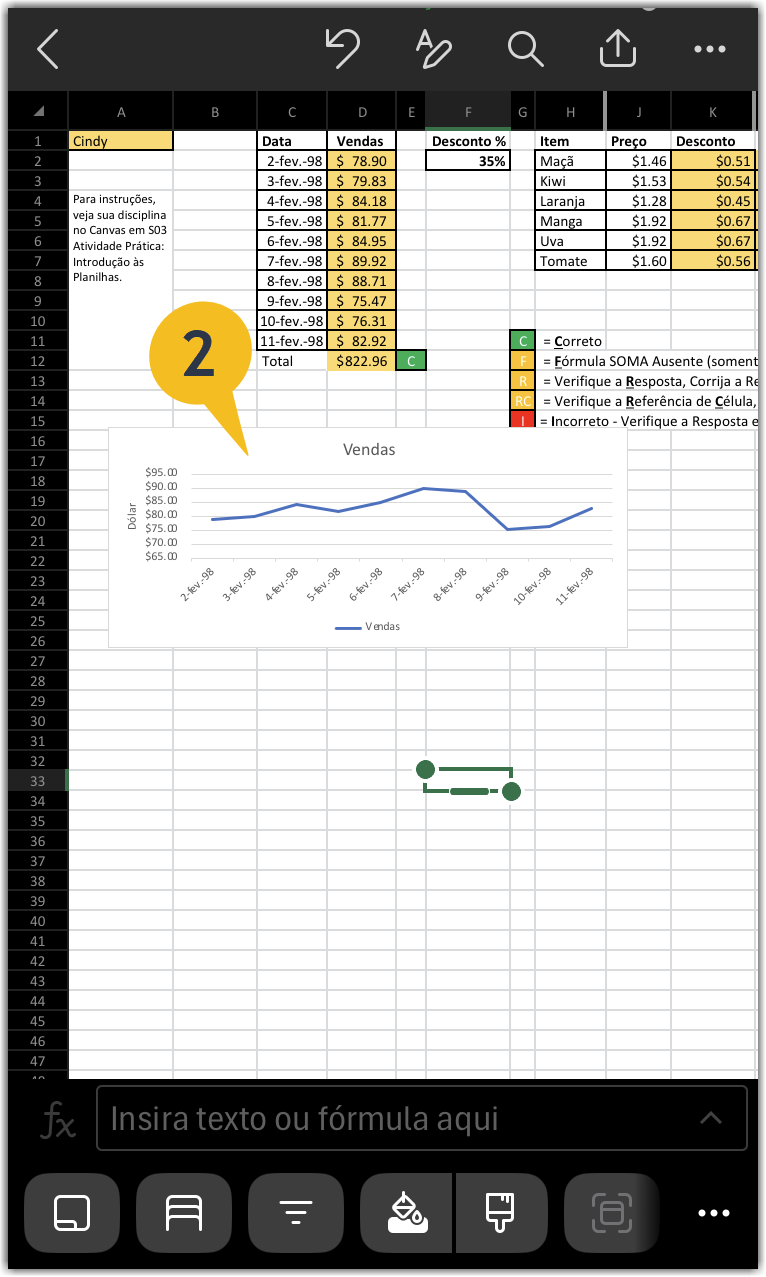Screen dimensions: 766x1277
Task: Select the $1.46 price cell
Action: pos(639,161)
